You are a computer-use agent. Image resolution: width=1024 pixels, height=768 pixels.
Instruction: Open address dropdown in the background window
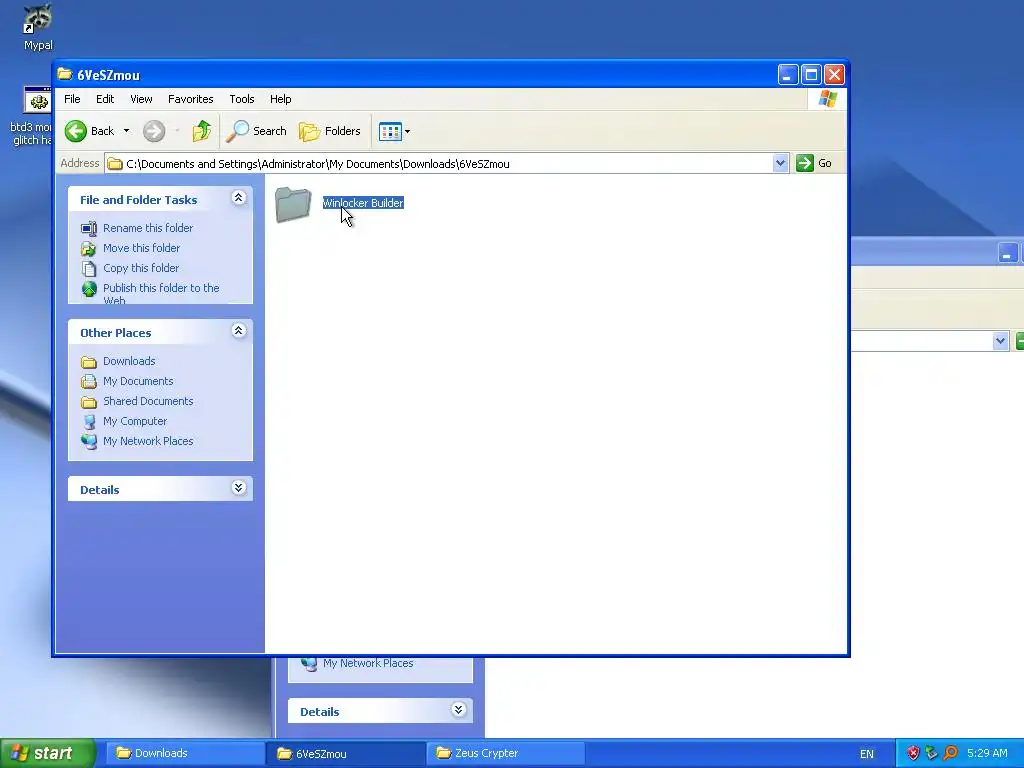tap(1000, 341)
